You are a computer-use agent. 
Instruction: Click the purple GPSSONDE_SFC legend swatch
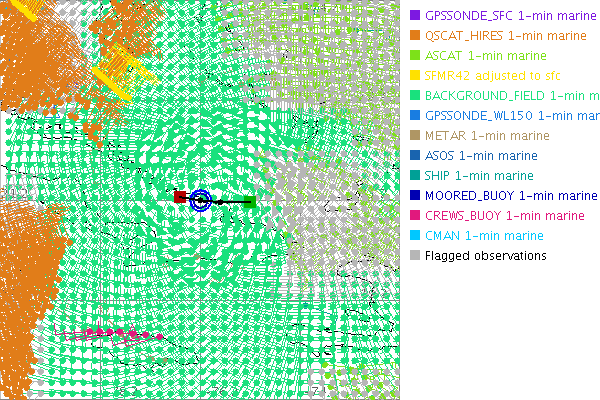[x=415, y=16]
